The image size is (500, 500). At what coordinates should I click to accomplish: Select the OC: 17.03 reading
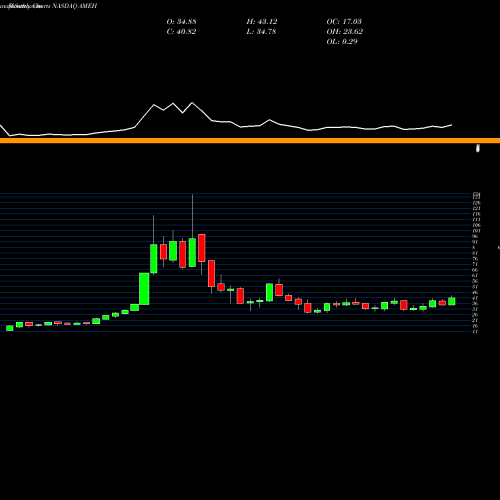344,22
